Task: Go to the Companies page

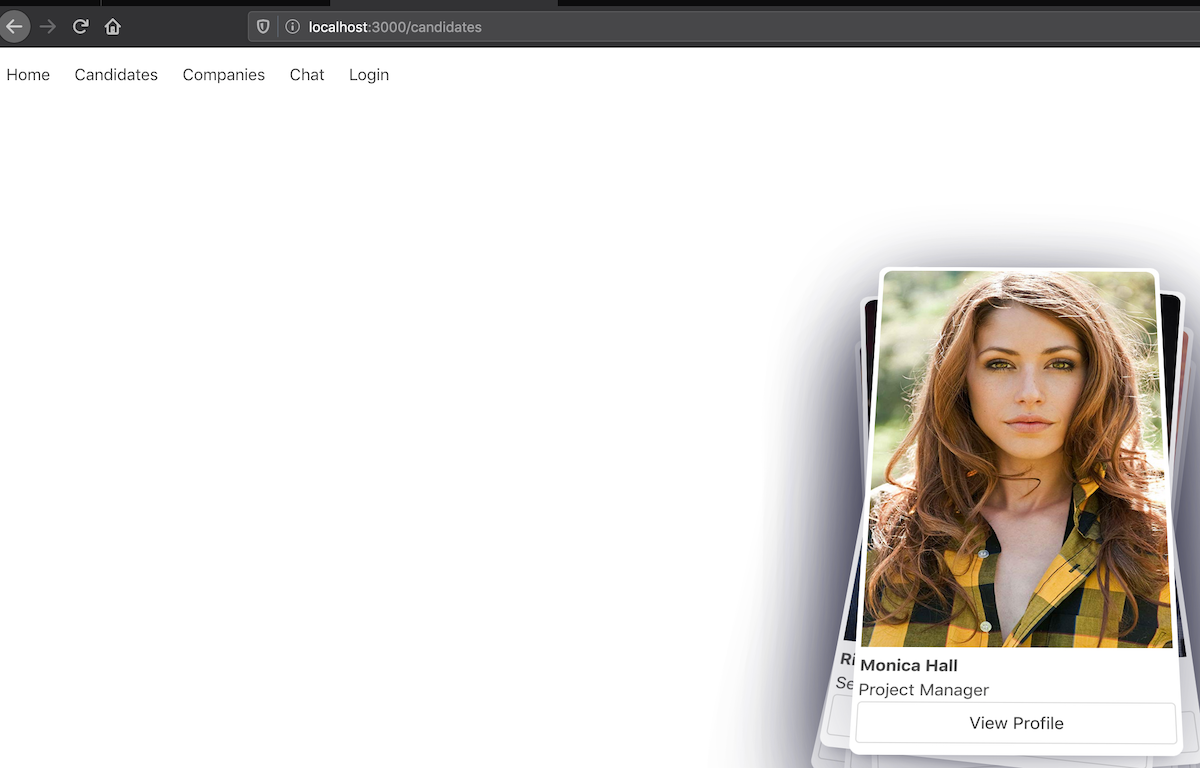Action: pos(224,75)
